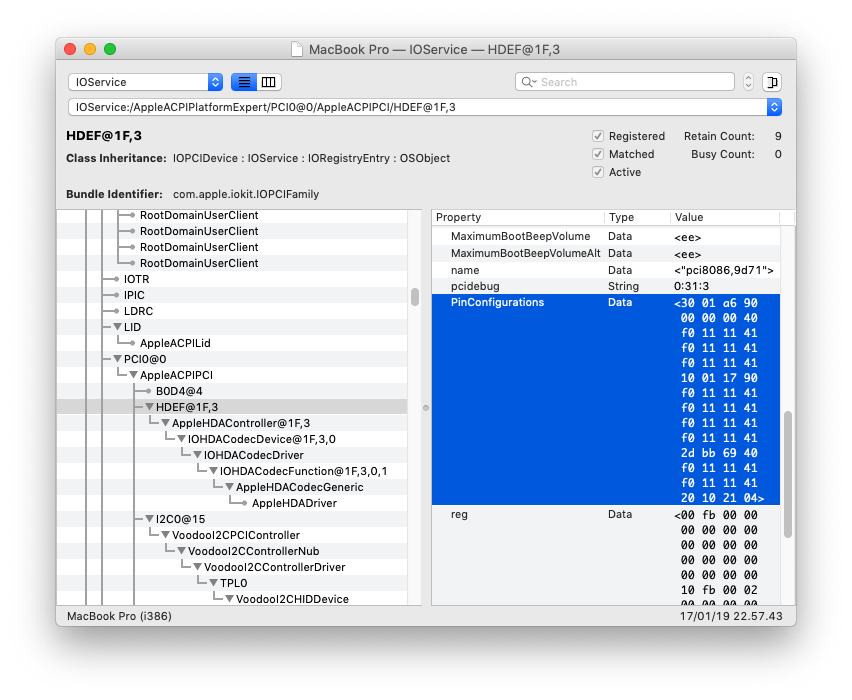Sort by the Type column header
Image resolution: width=852 pixels, height=700 pixels.
[637, 217]
